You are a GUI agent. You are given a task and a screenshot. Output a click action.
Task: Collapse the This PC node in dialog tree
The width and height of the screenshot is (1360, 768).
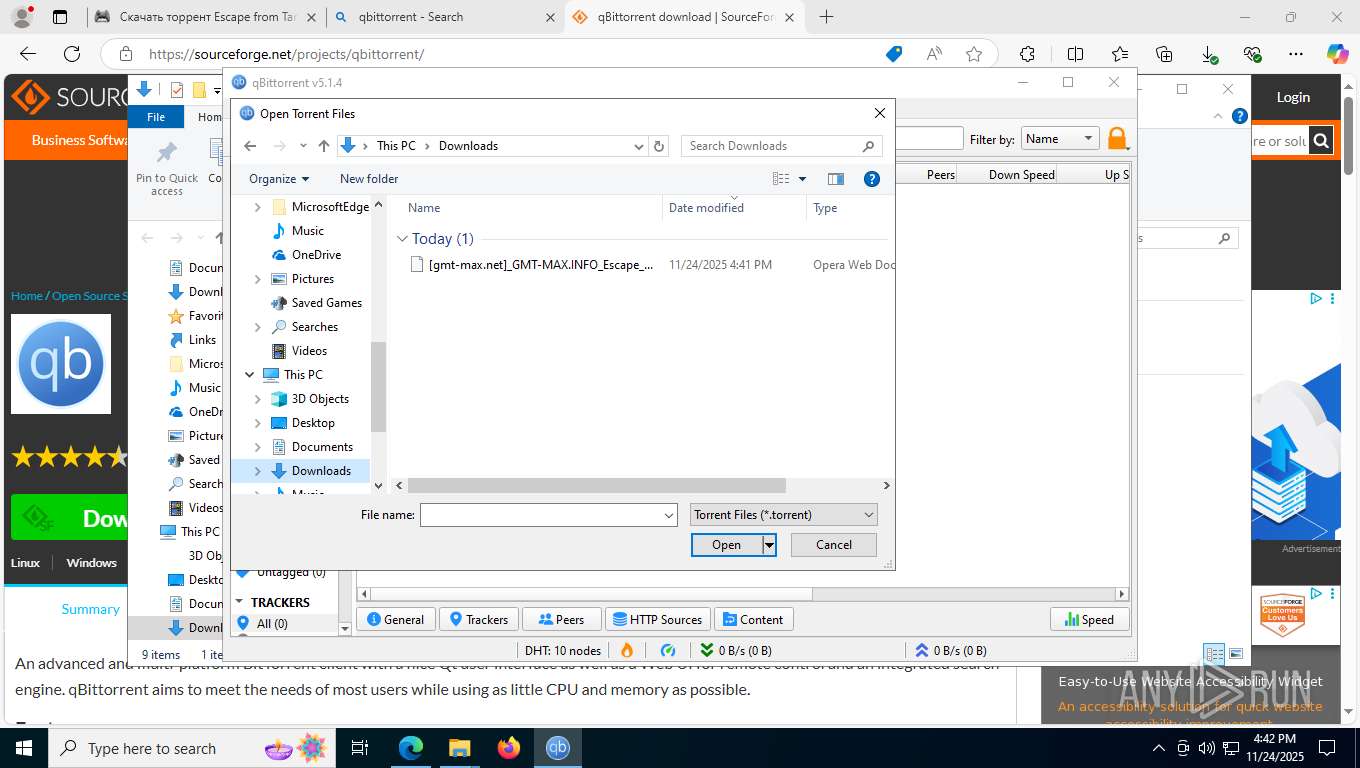tap(249, 375)
